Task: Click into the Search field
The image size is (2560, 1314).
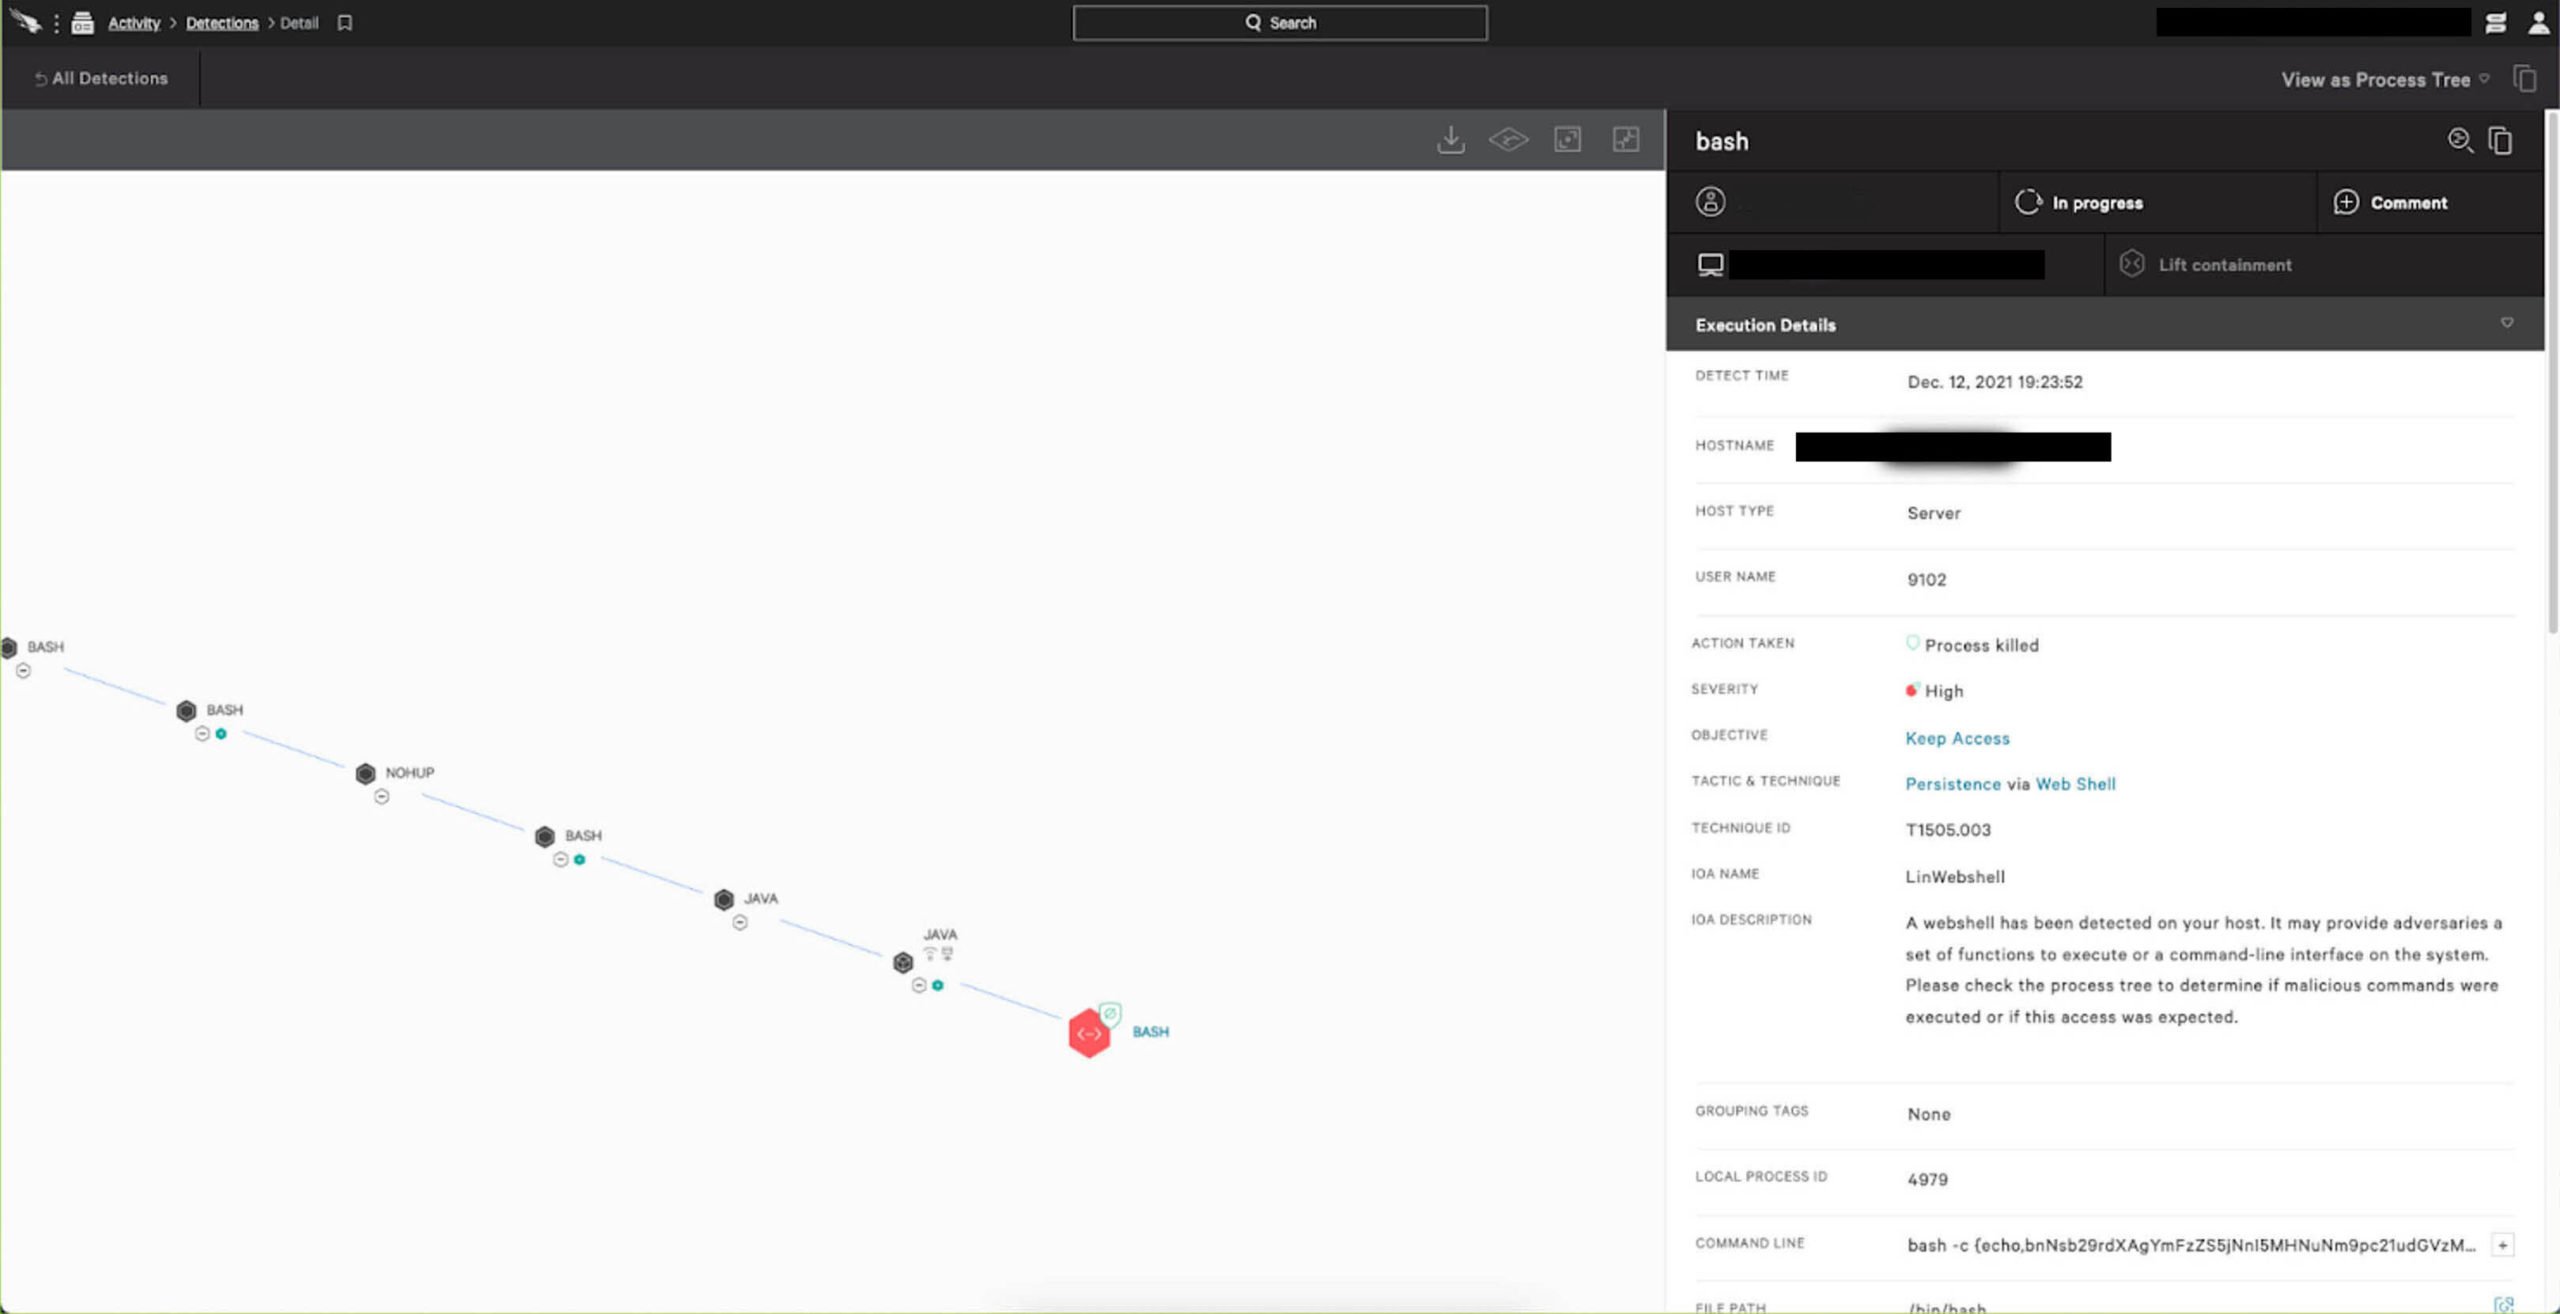Action: [1280, 23]
